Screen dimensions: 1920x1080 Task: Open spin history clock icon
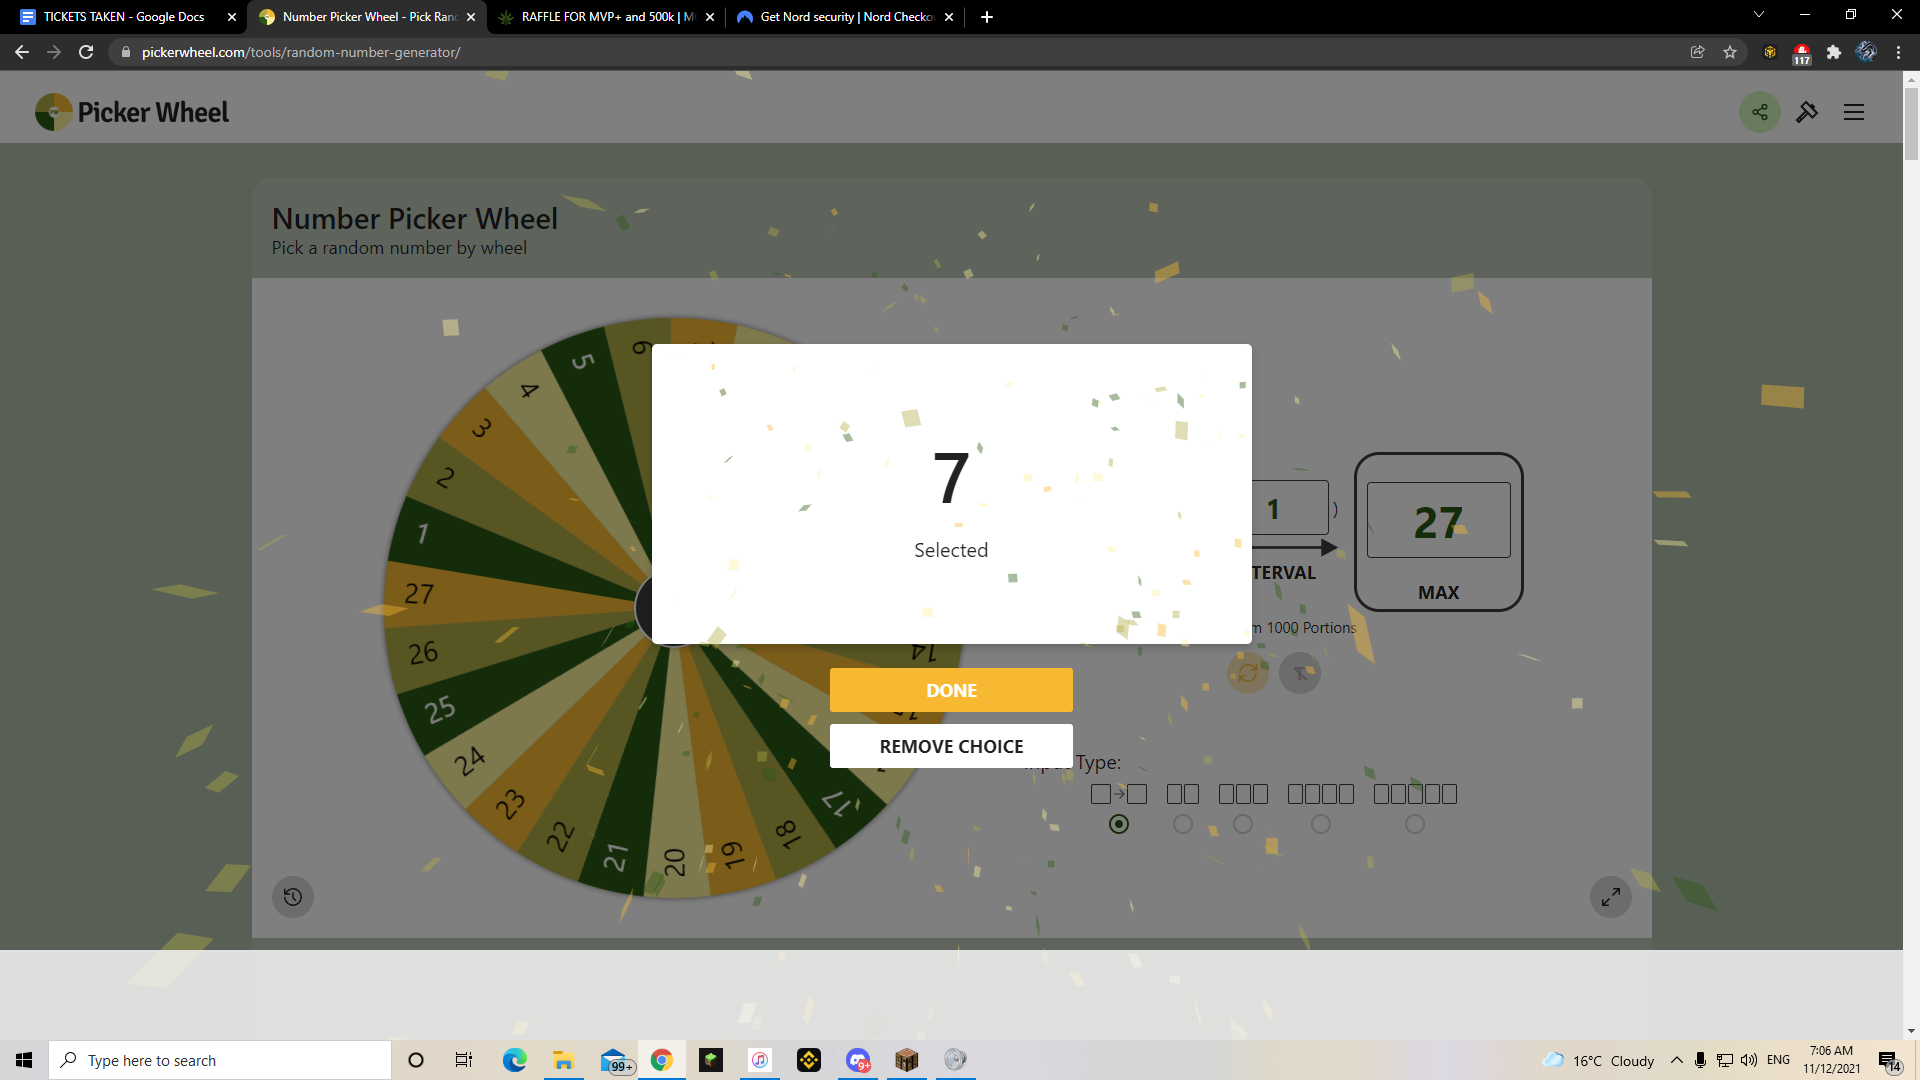pyautogui.click(x=293, y=897)
